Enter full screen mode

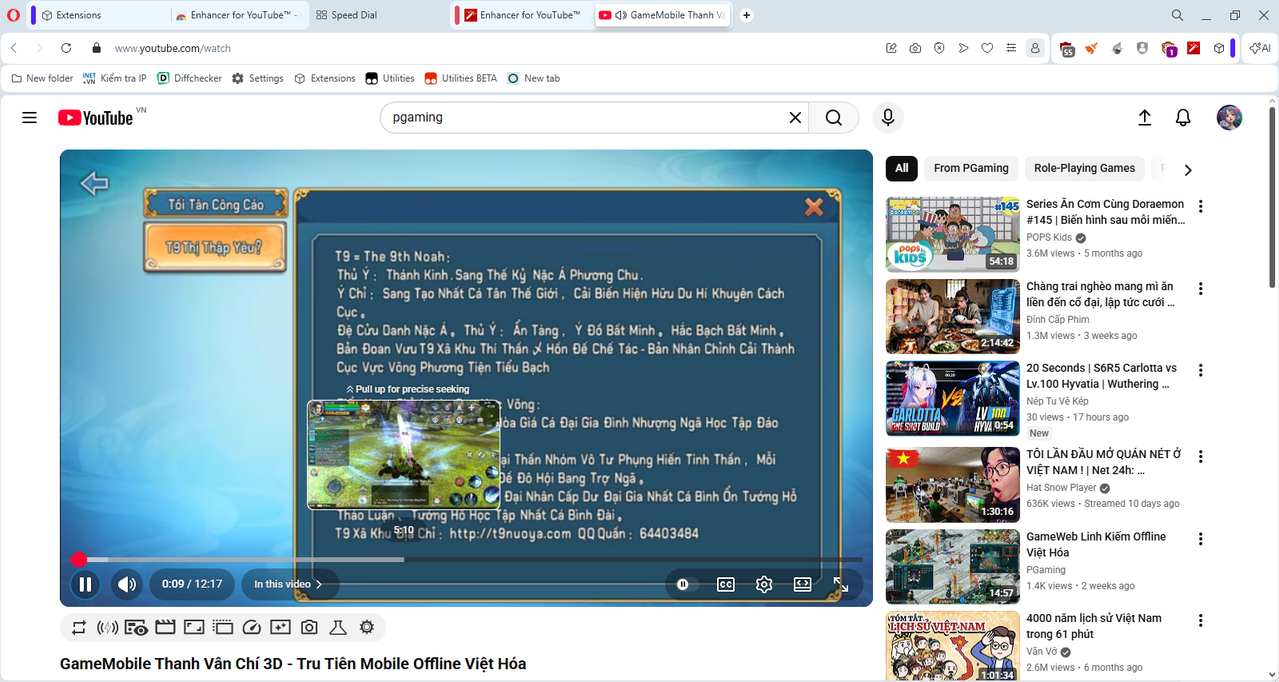click(x=841, y=584)
